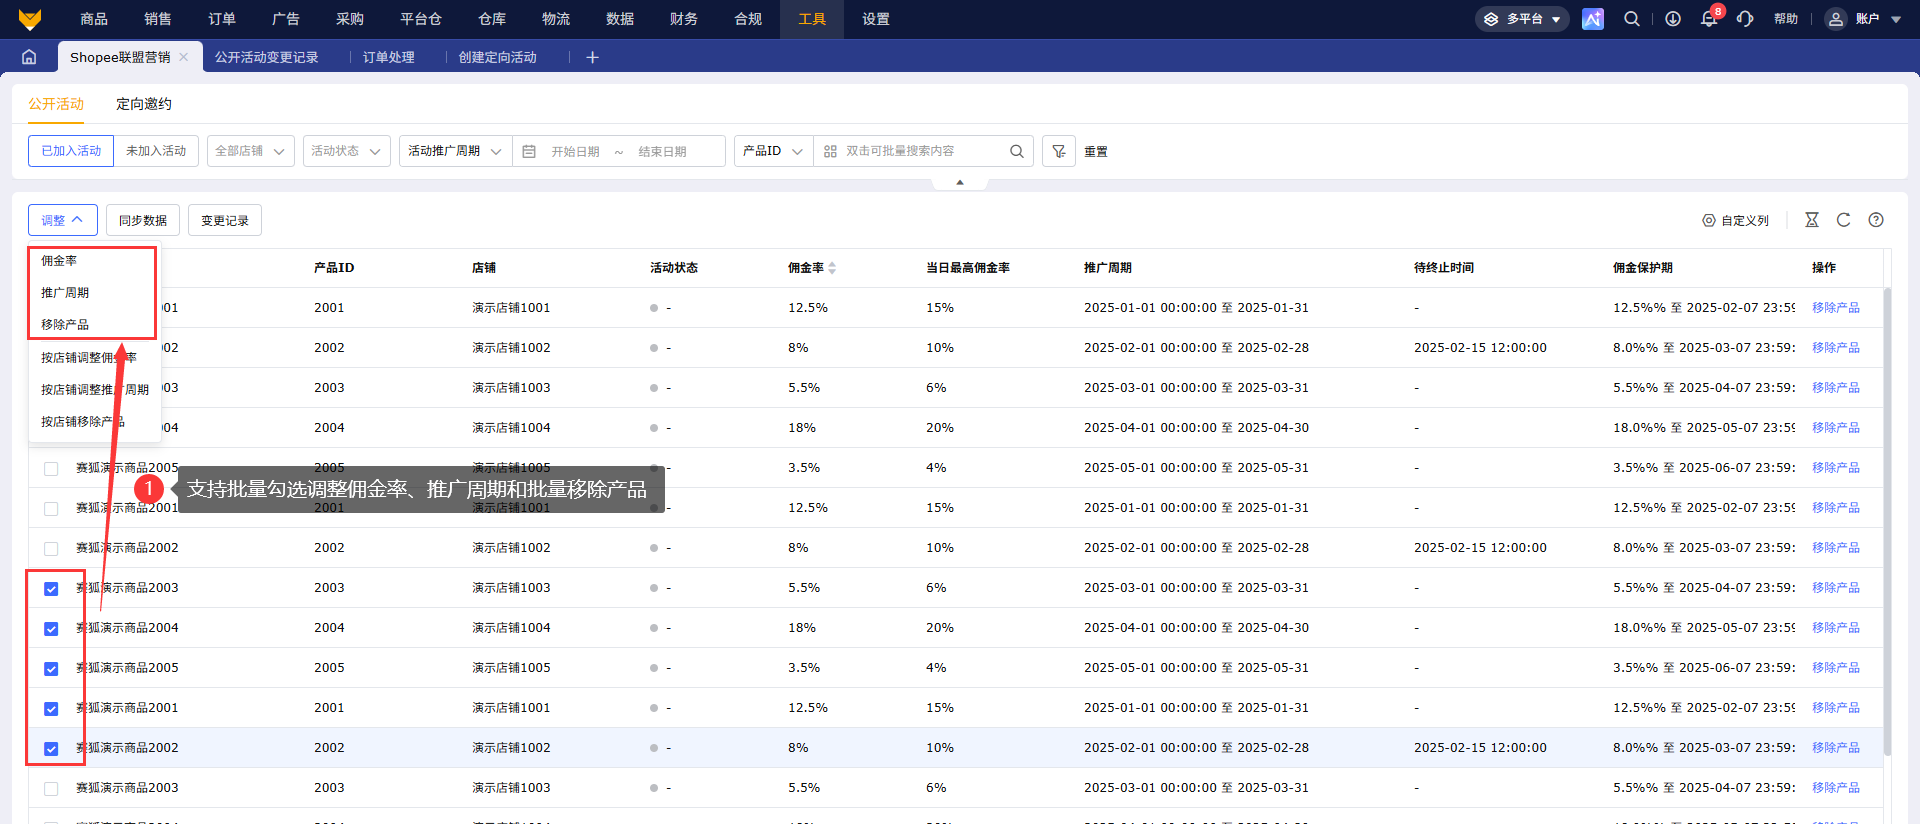This screenshot has height=824, width=1920.
Task: Open the question mark help icon above table
Action: pos(1876,220)
